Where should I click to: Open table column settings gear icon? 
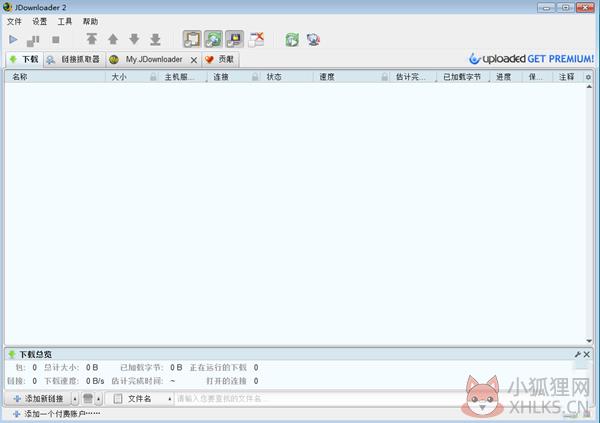pos(588,77)
